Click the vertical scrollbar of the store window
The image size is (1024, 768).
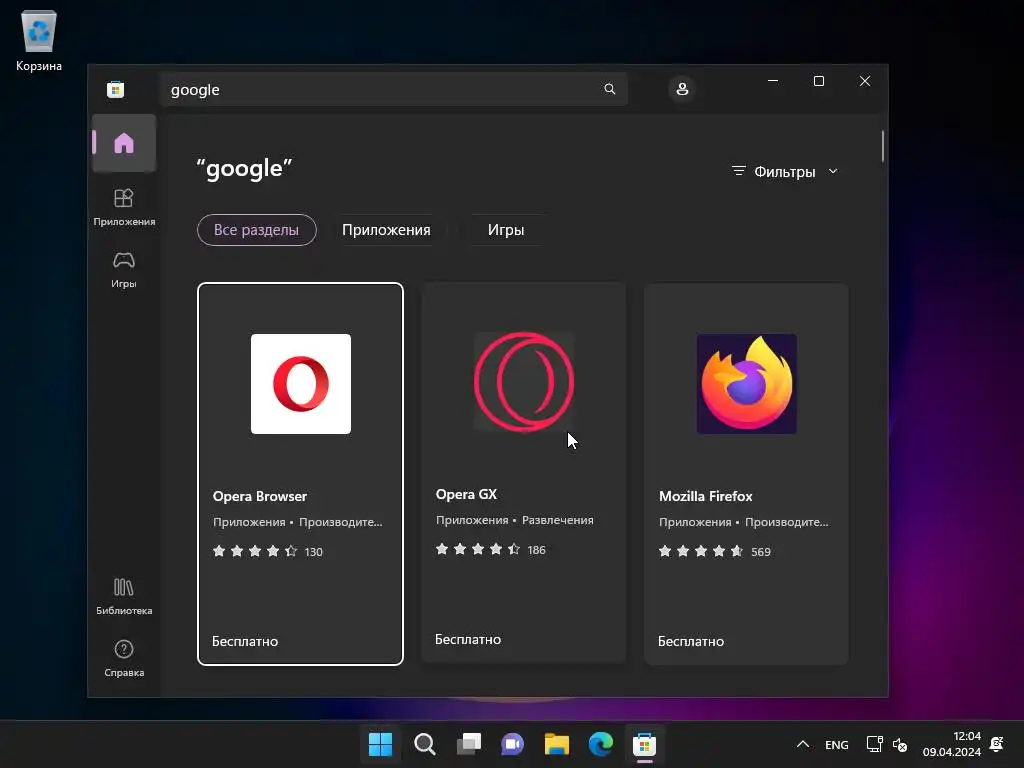882,146
